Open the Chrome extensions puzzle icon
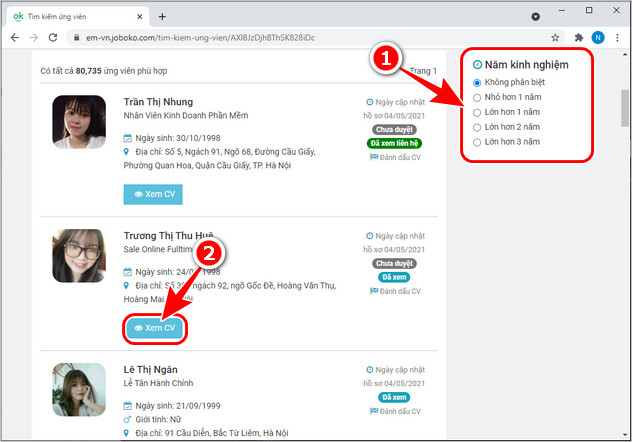Screen dimensions: 632x442 577,37
